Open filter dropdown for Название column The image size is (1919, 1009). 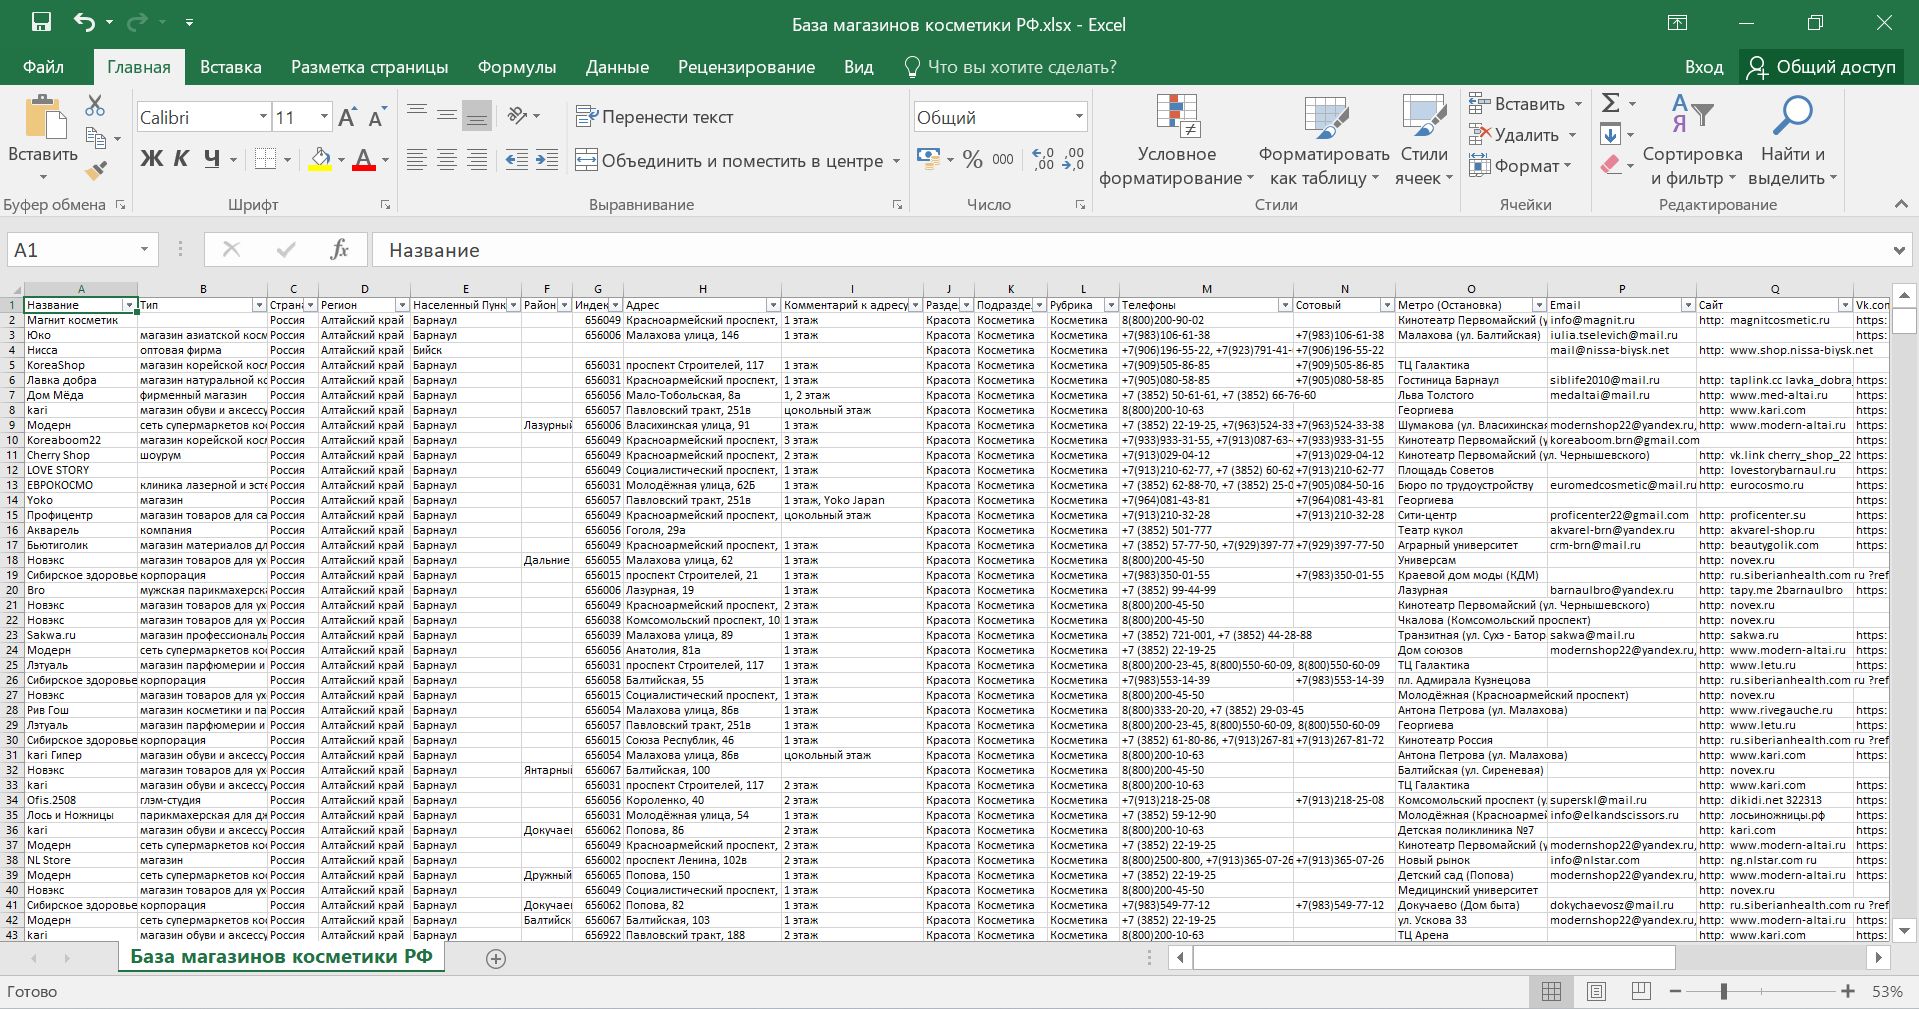point(129,305)
